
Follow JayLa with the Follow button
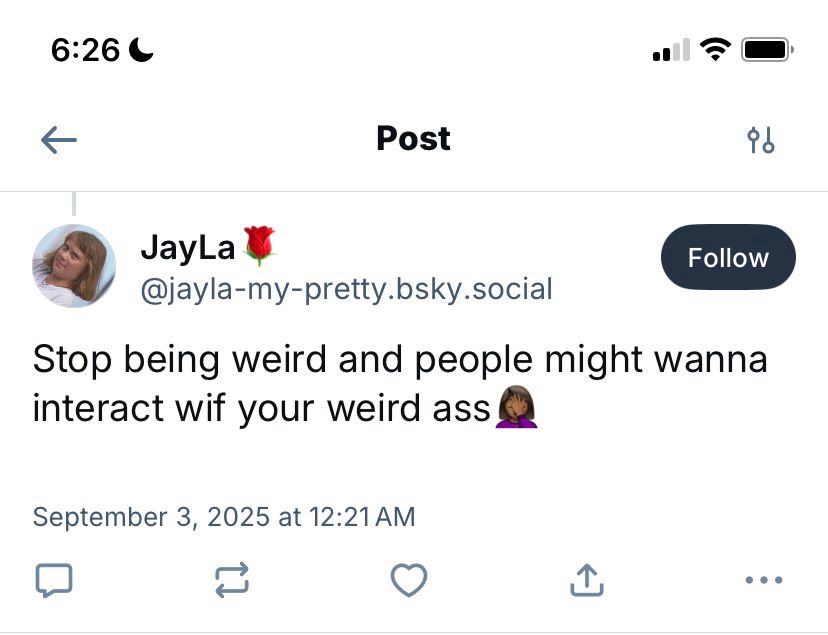[728, 257]
